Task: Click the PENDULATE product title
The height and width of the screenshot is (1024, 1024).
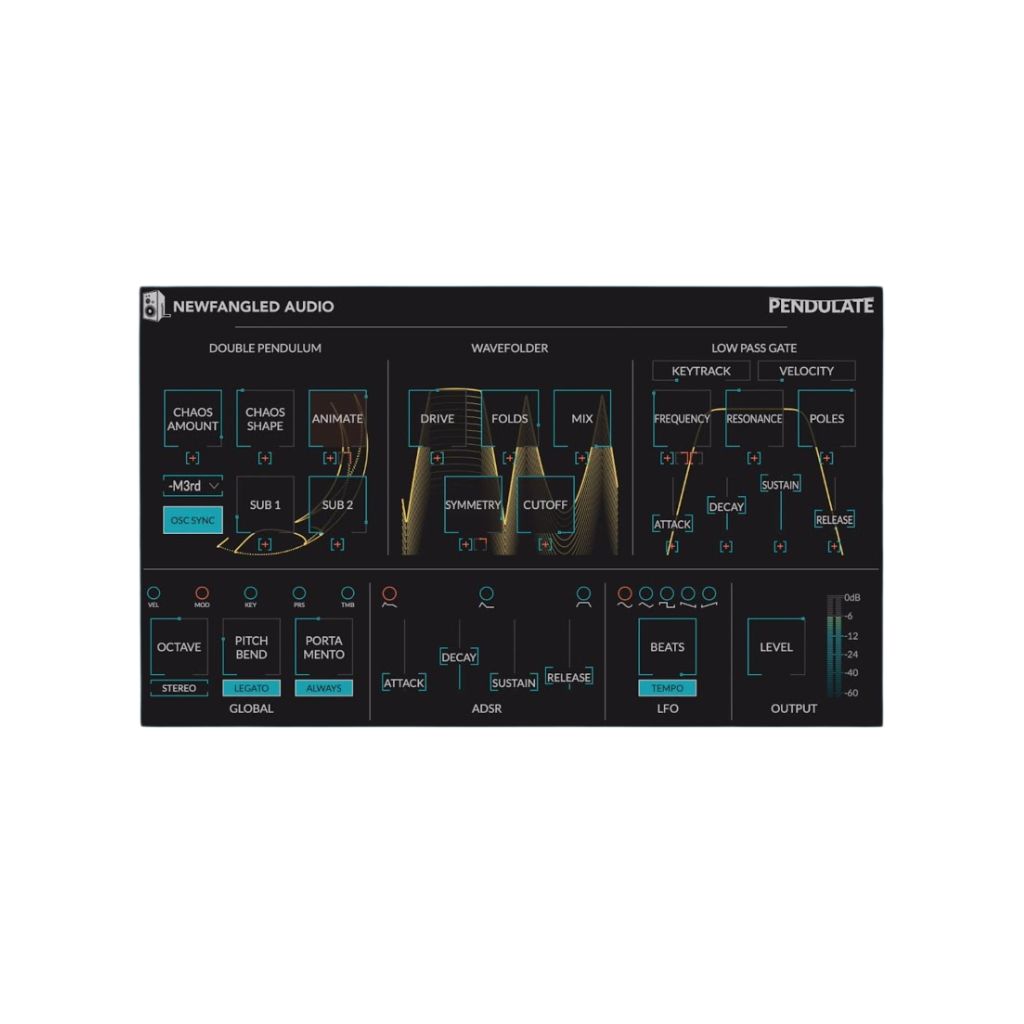Action: coord(821,306)
